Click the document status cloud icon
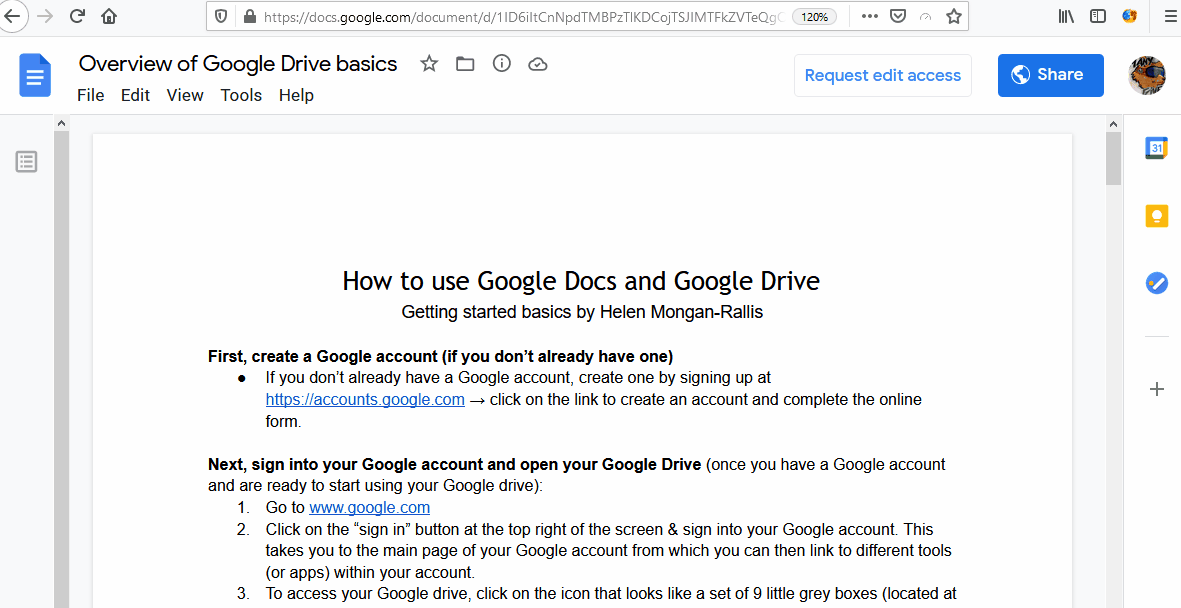 537,63
